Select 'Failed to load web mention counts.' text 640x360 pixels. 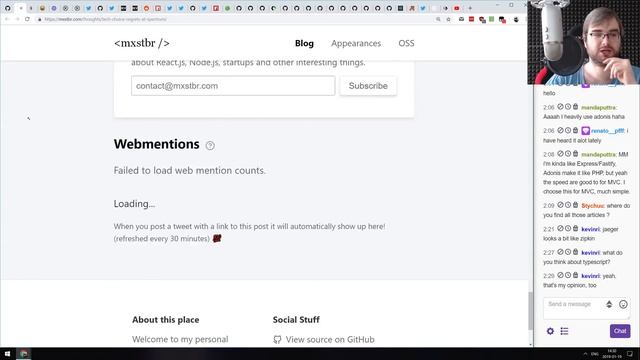(189, 170)
